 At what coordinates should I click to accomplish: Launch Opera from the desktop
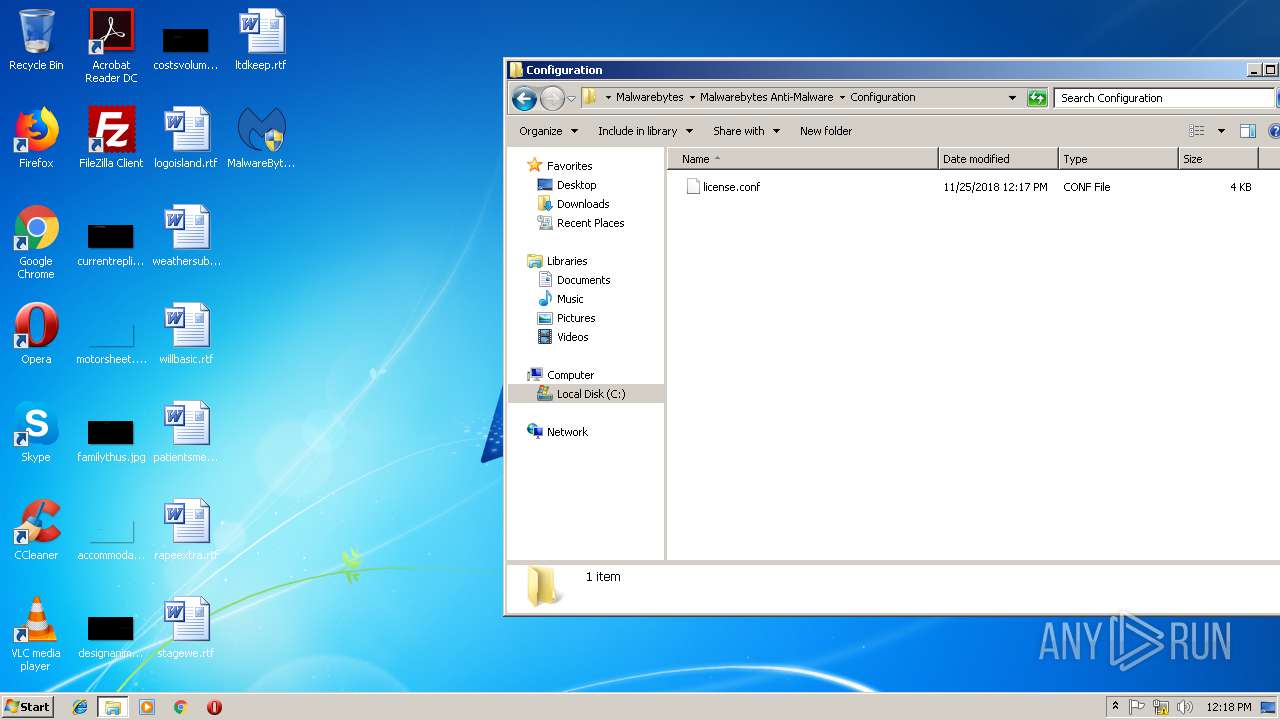36,335
